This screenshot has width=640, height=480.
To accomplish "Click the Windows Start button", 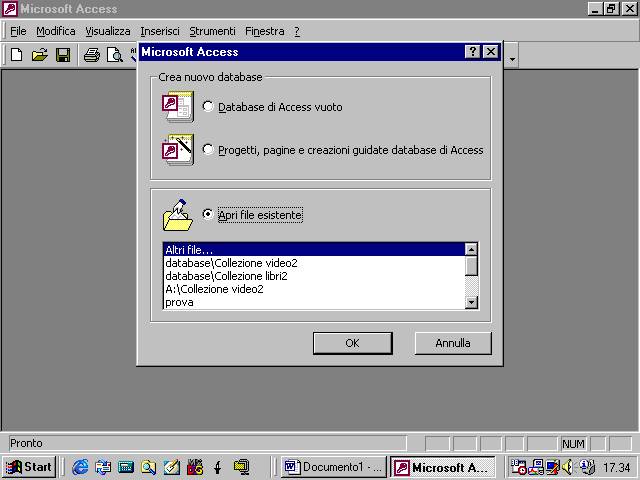I will (x=29, y=467).
